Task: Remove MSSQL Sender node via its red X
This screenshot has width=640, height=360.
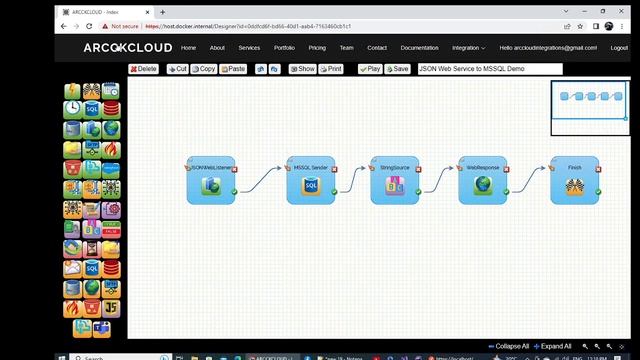Action: click(334, 169)
